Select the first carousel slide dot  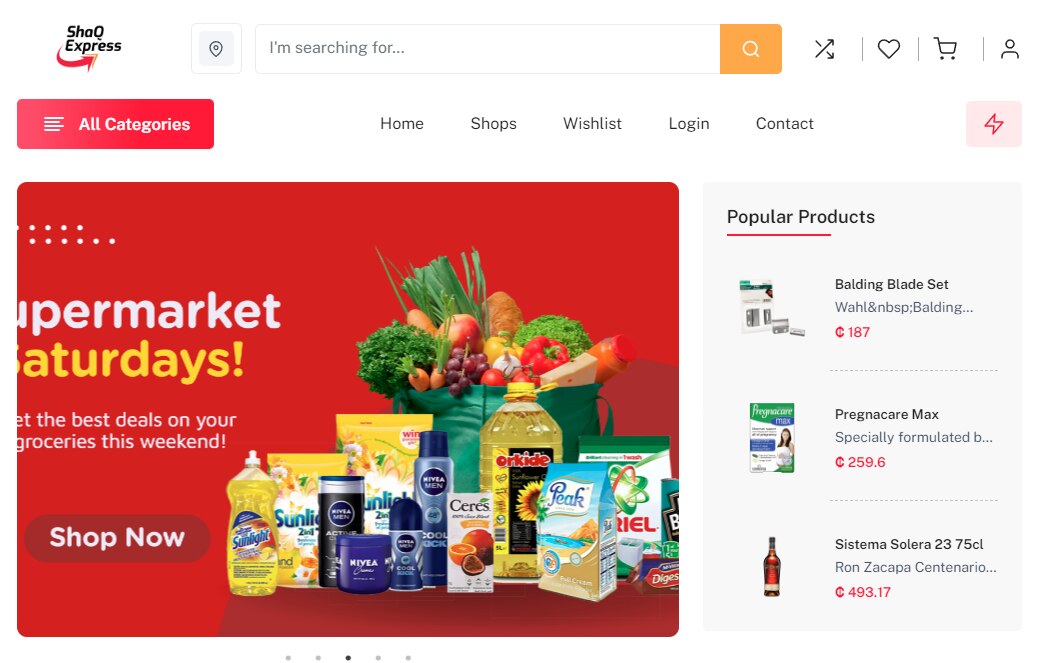click(288, 658)
